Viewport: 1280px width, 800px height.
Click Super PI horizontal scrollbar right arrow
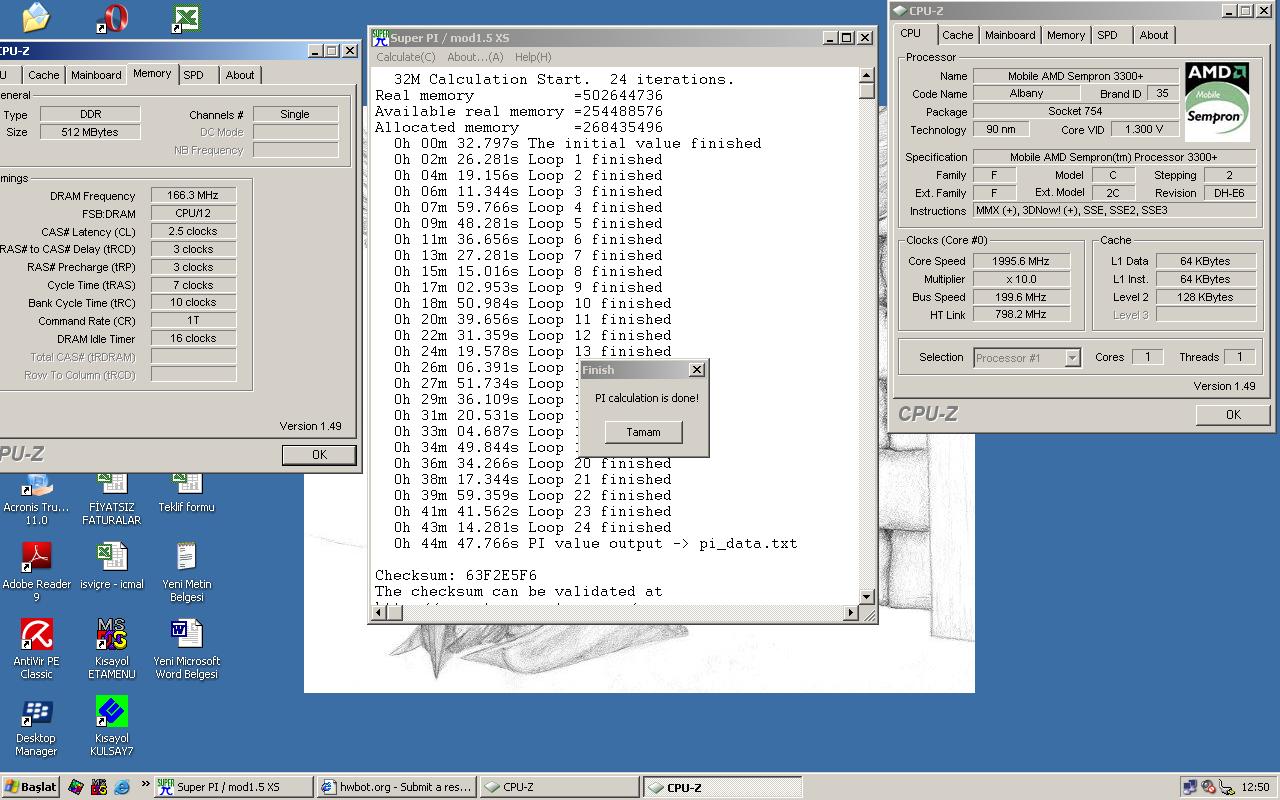[852, 613]
